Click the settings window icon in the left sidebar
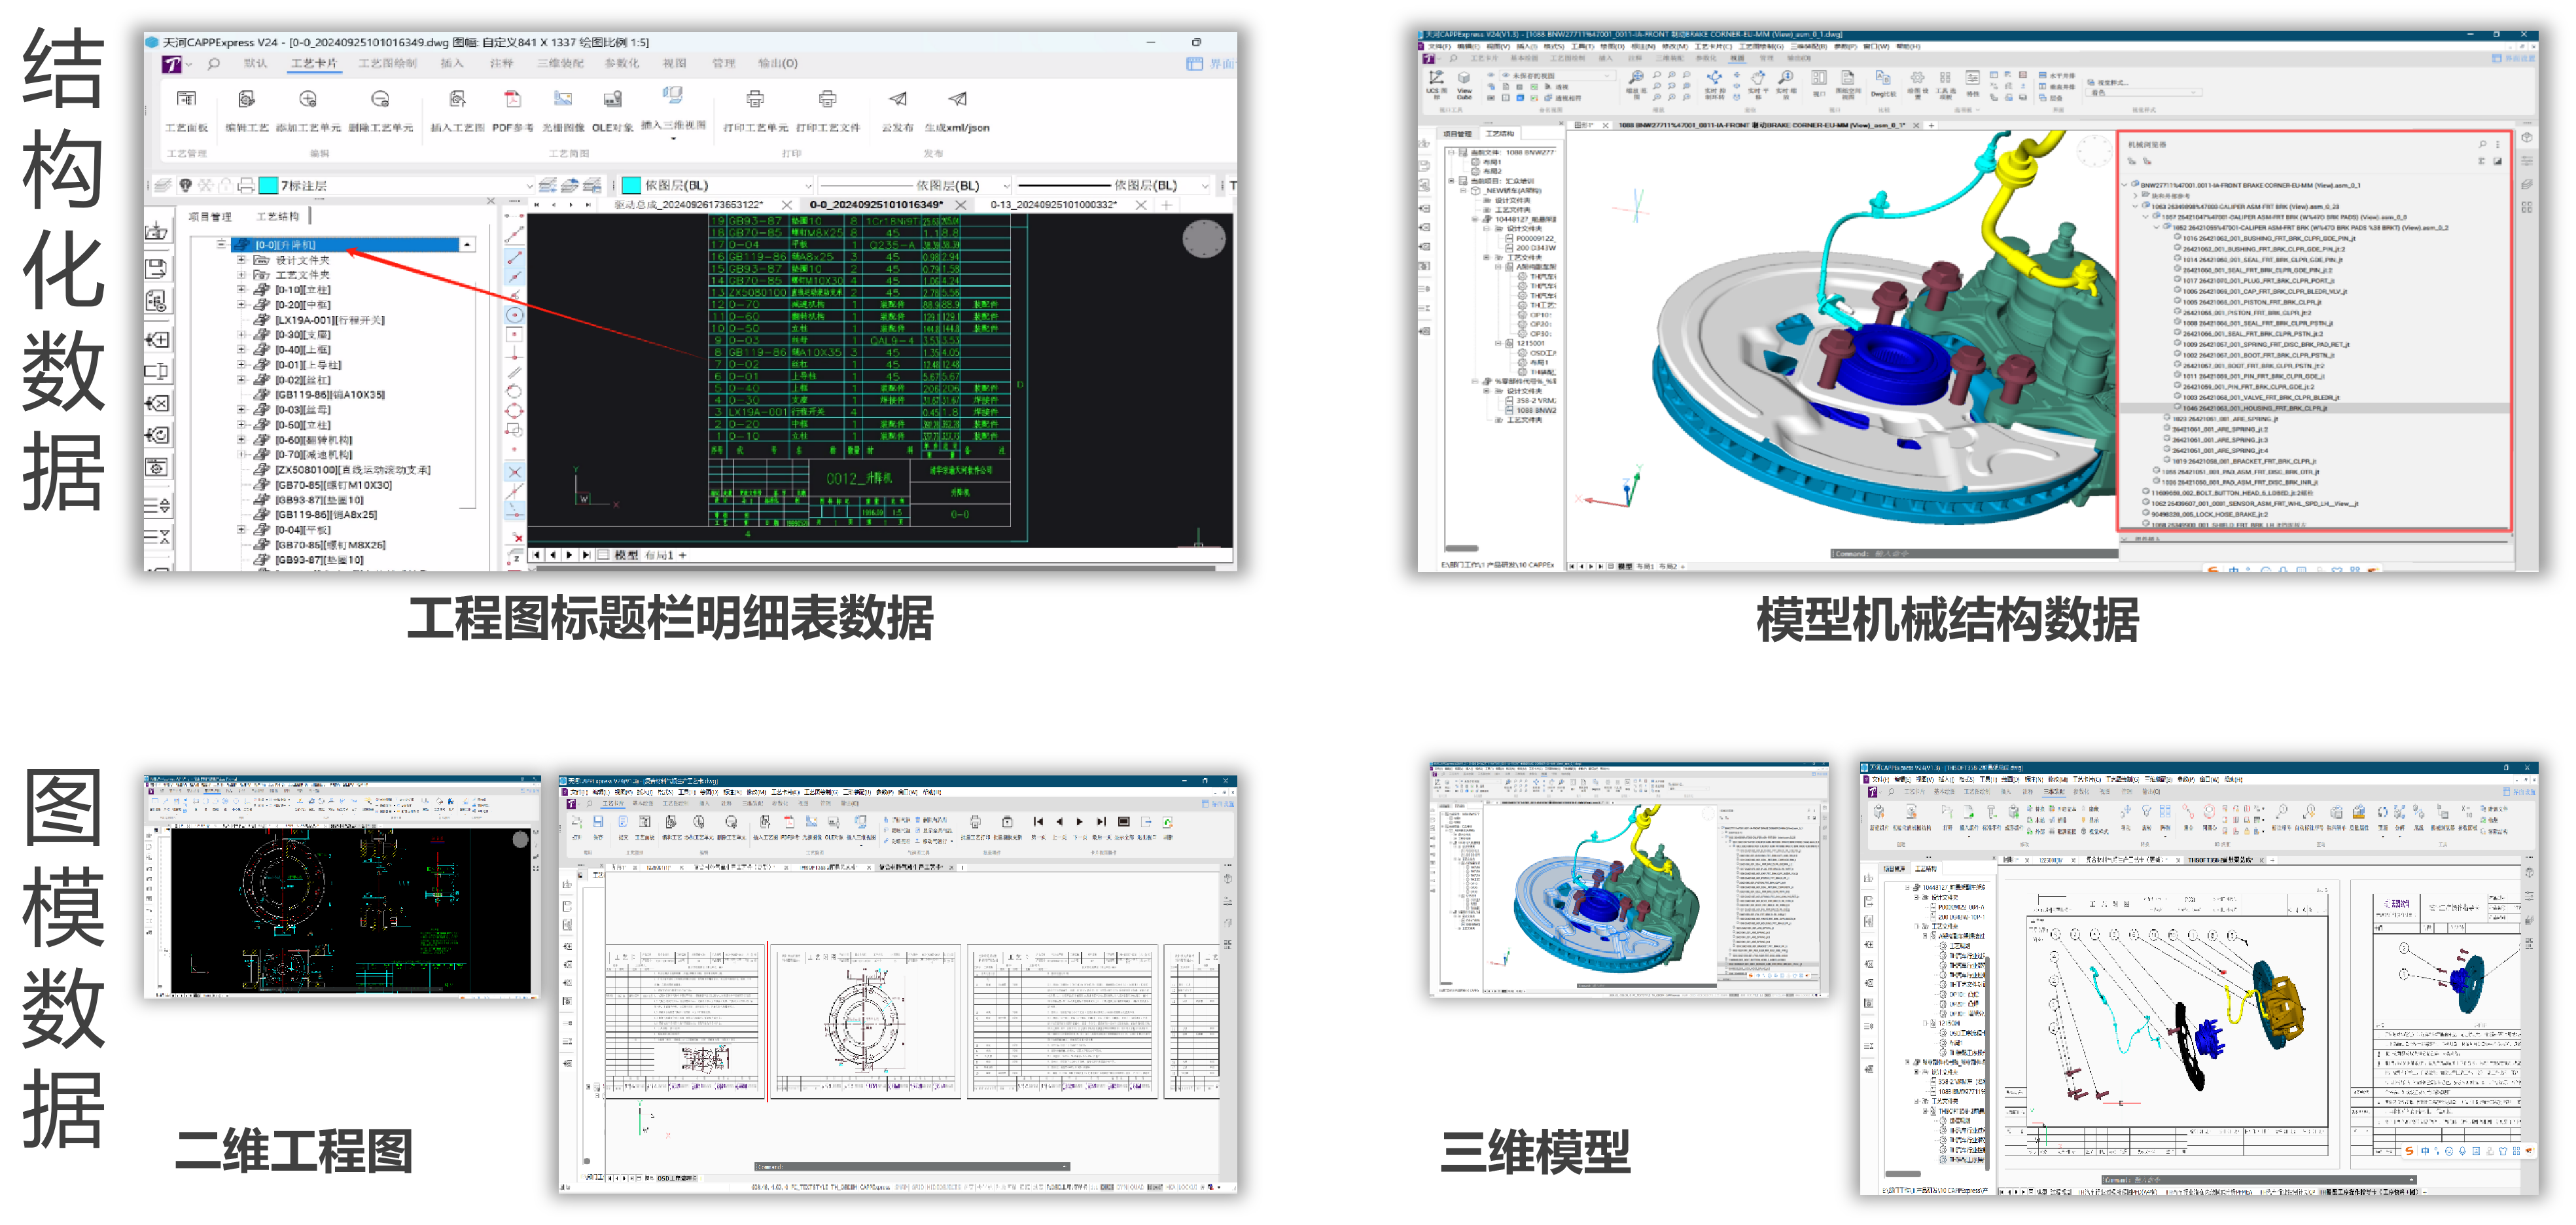The image size is (2576, 1225). tap(157, 467)
